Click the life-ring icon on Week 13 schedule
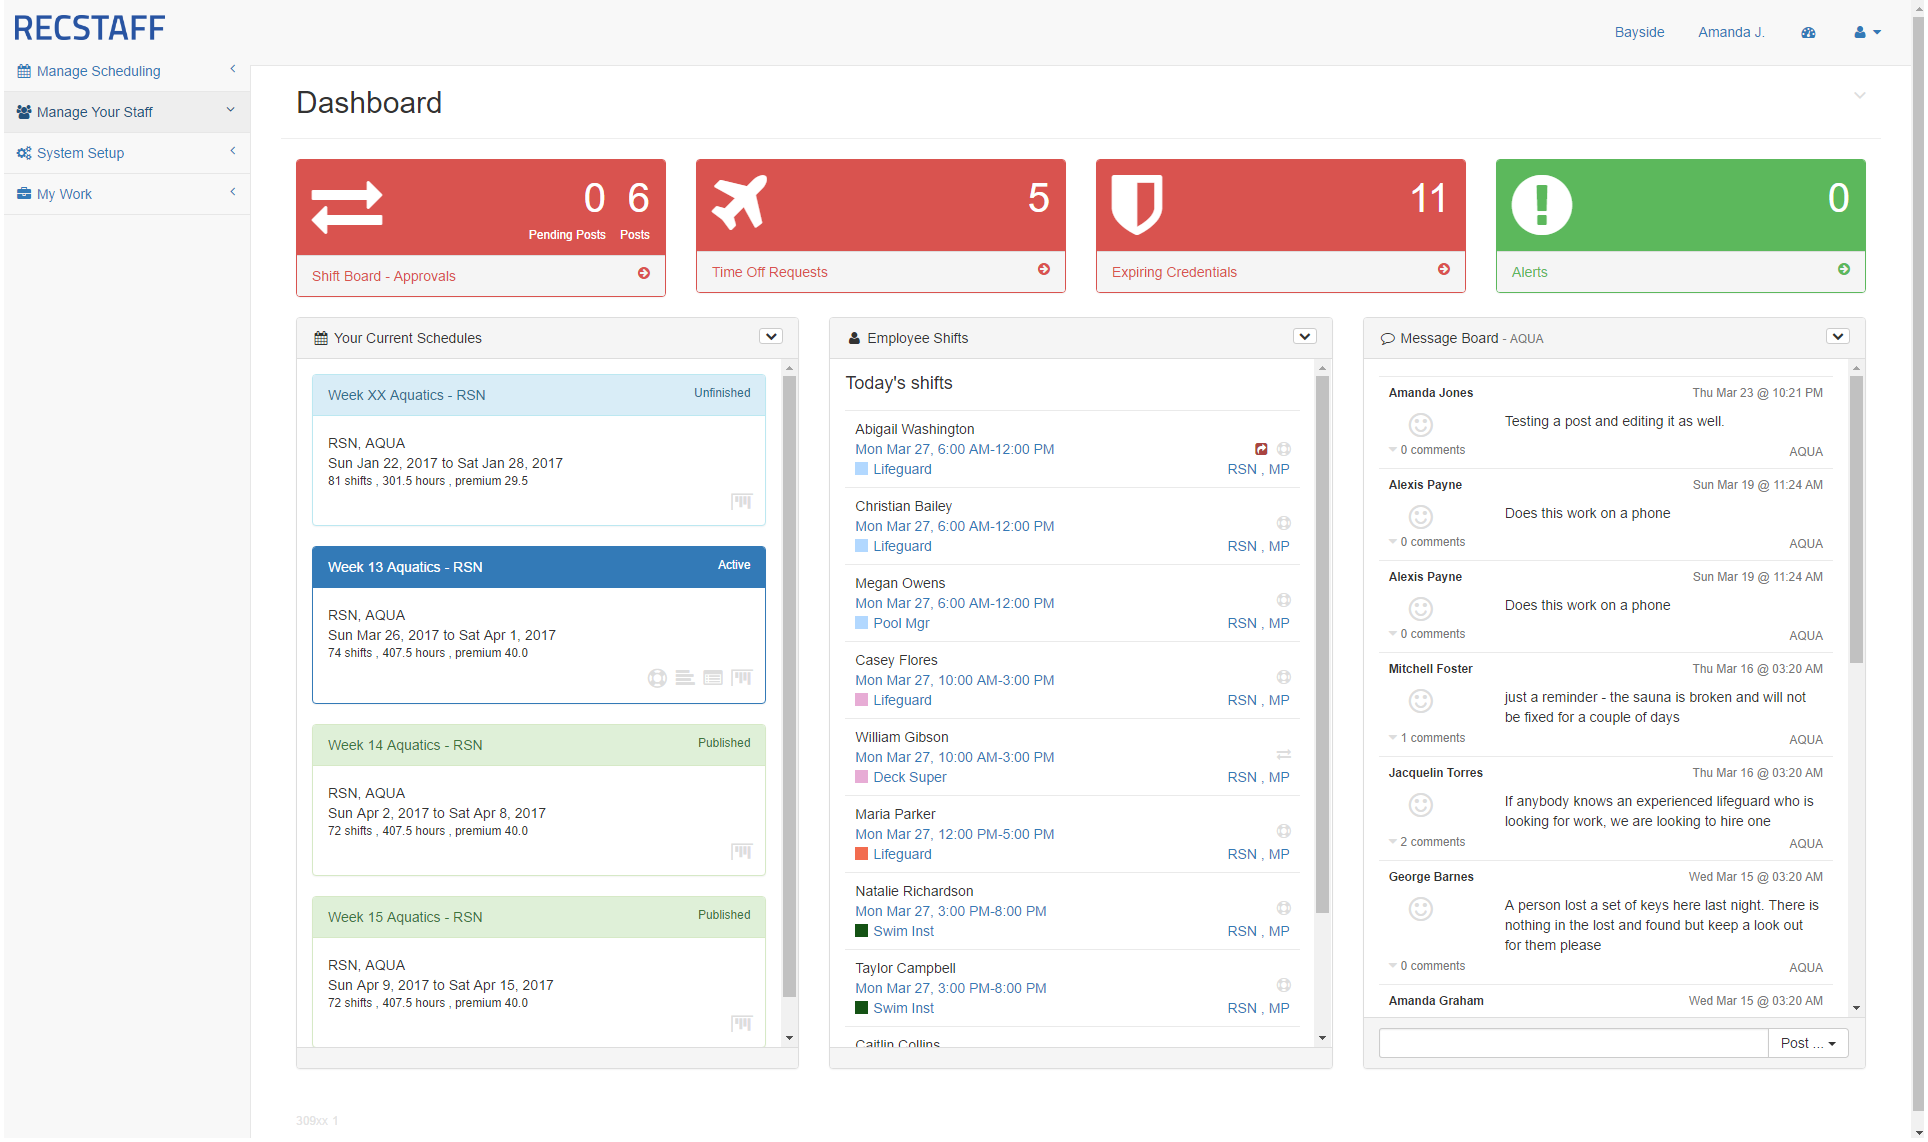The image size is (1928, 1142). click(x=657, y=678)
